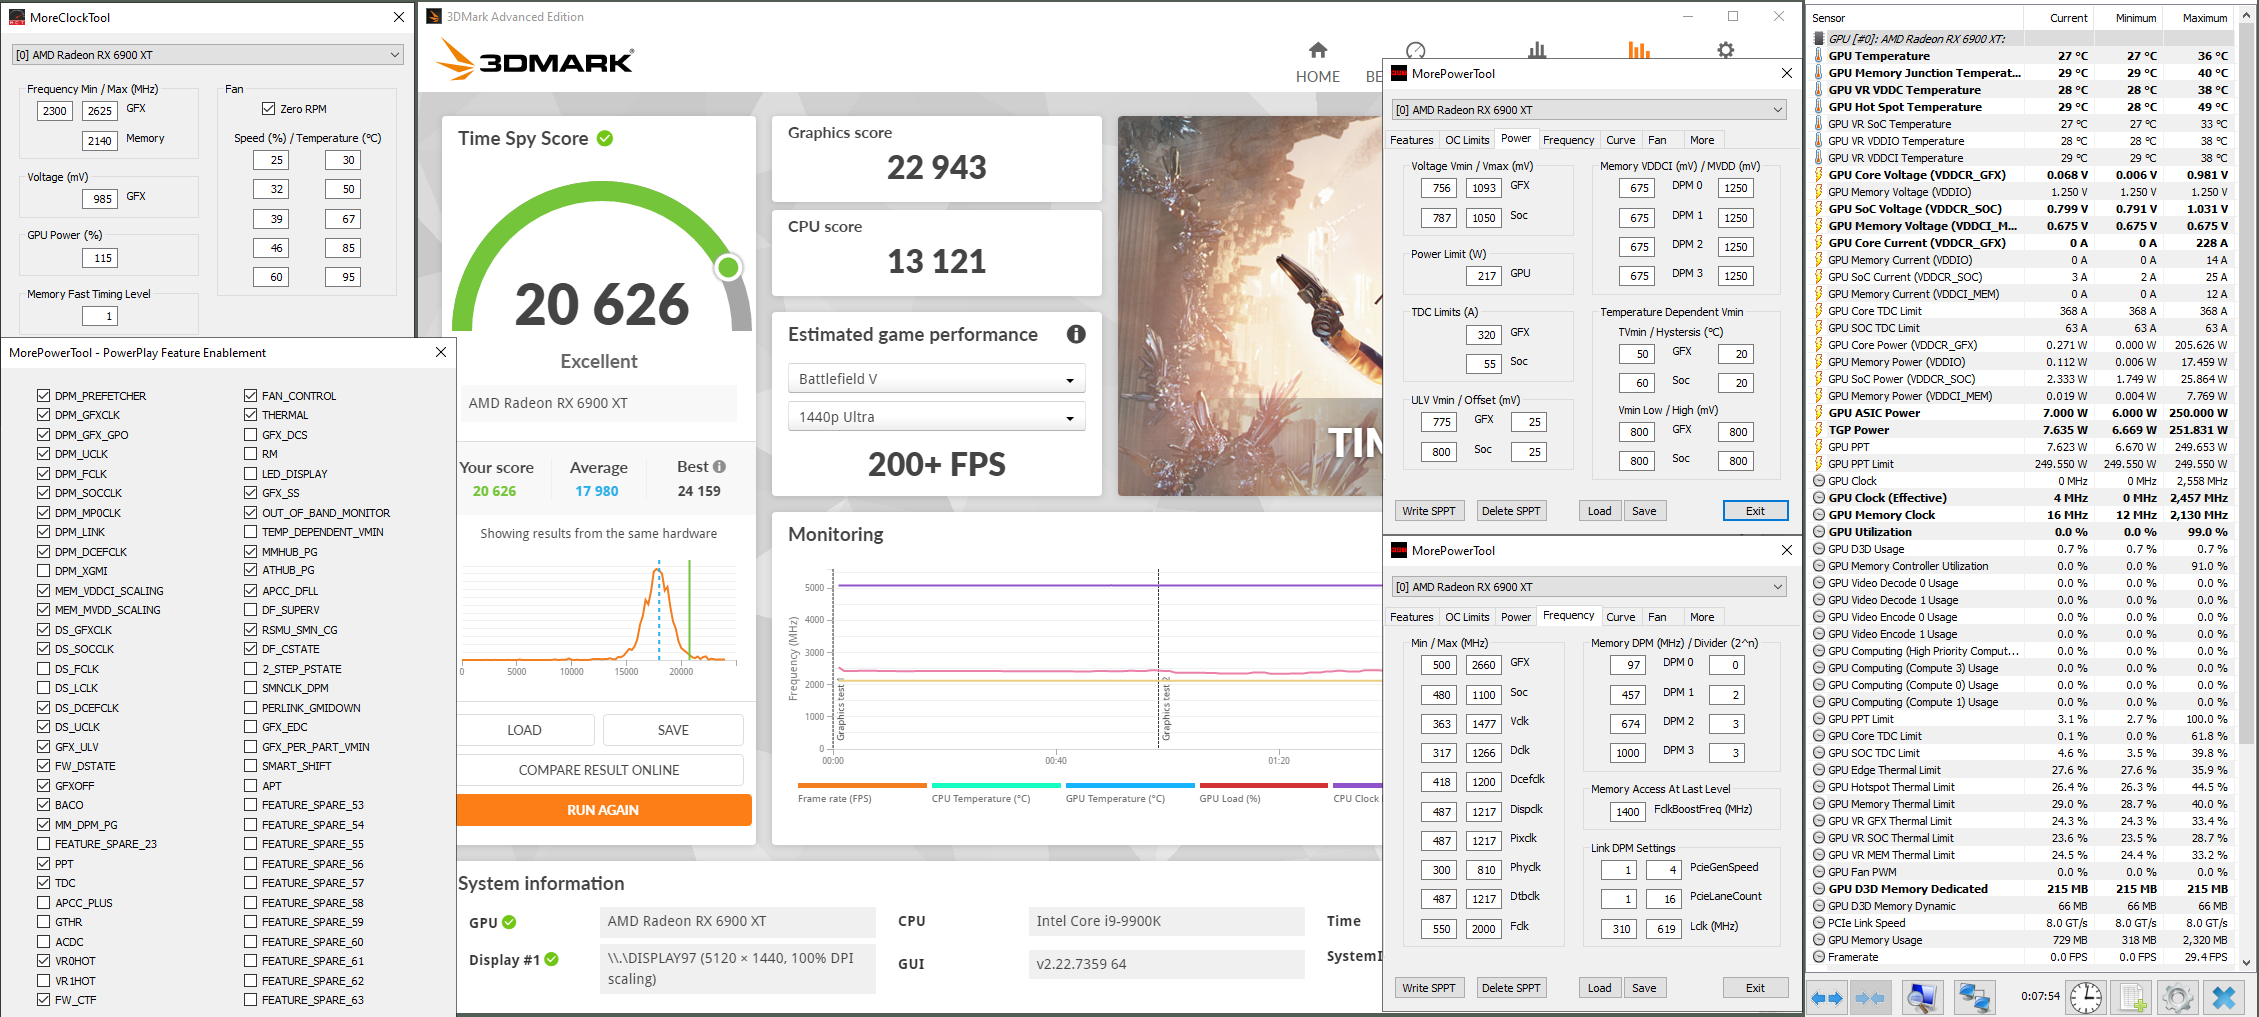This screenshot has height=1017, width=2259.
Task: Click the monitor with magnifier icon in the sensor toolbar
Action: pyautogui.click(x=1921, y=997)
